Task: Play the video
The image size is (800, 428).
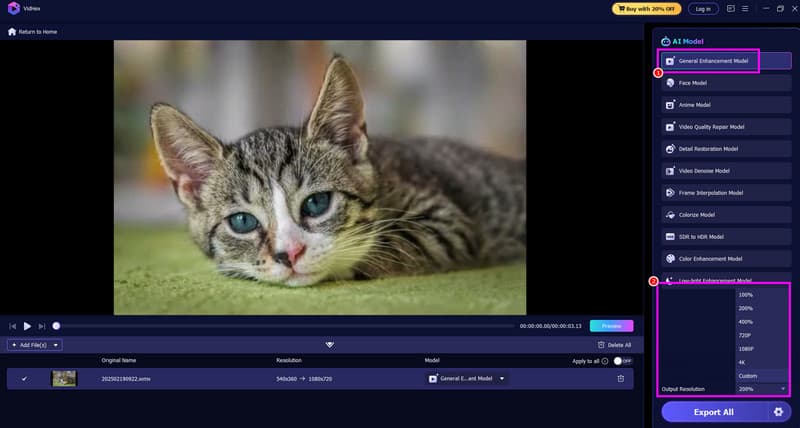Action: tap(27, 326)
